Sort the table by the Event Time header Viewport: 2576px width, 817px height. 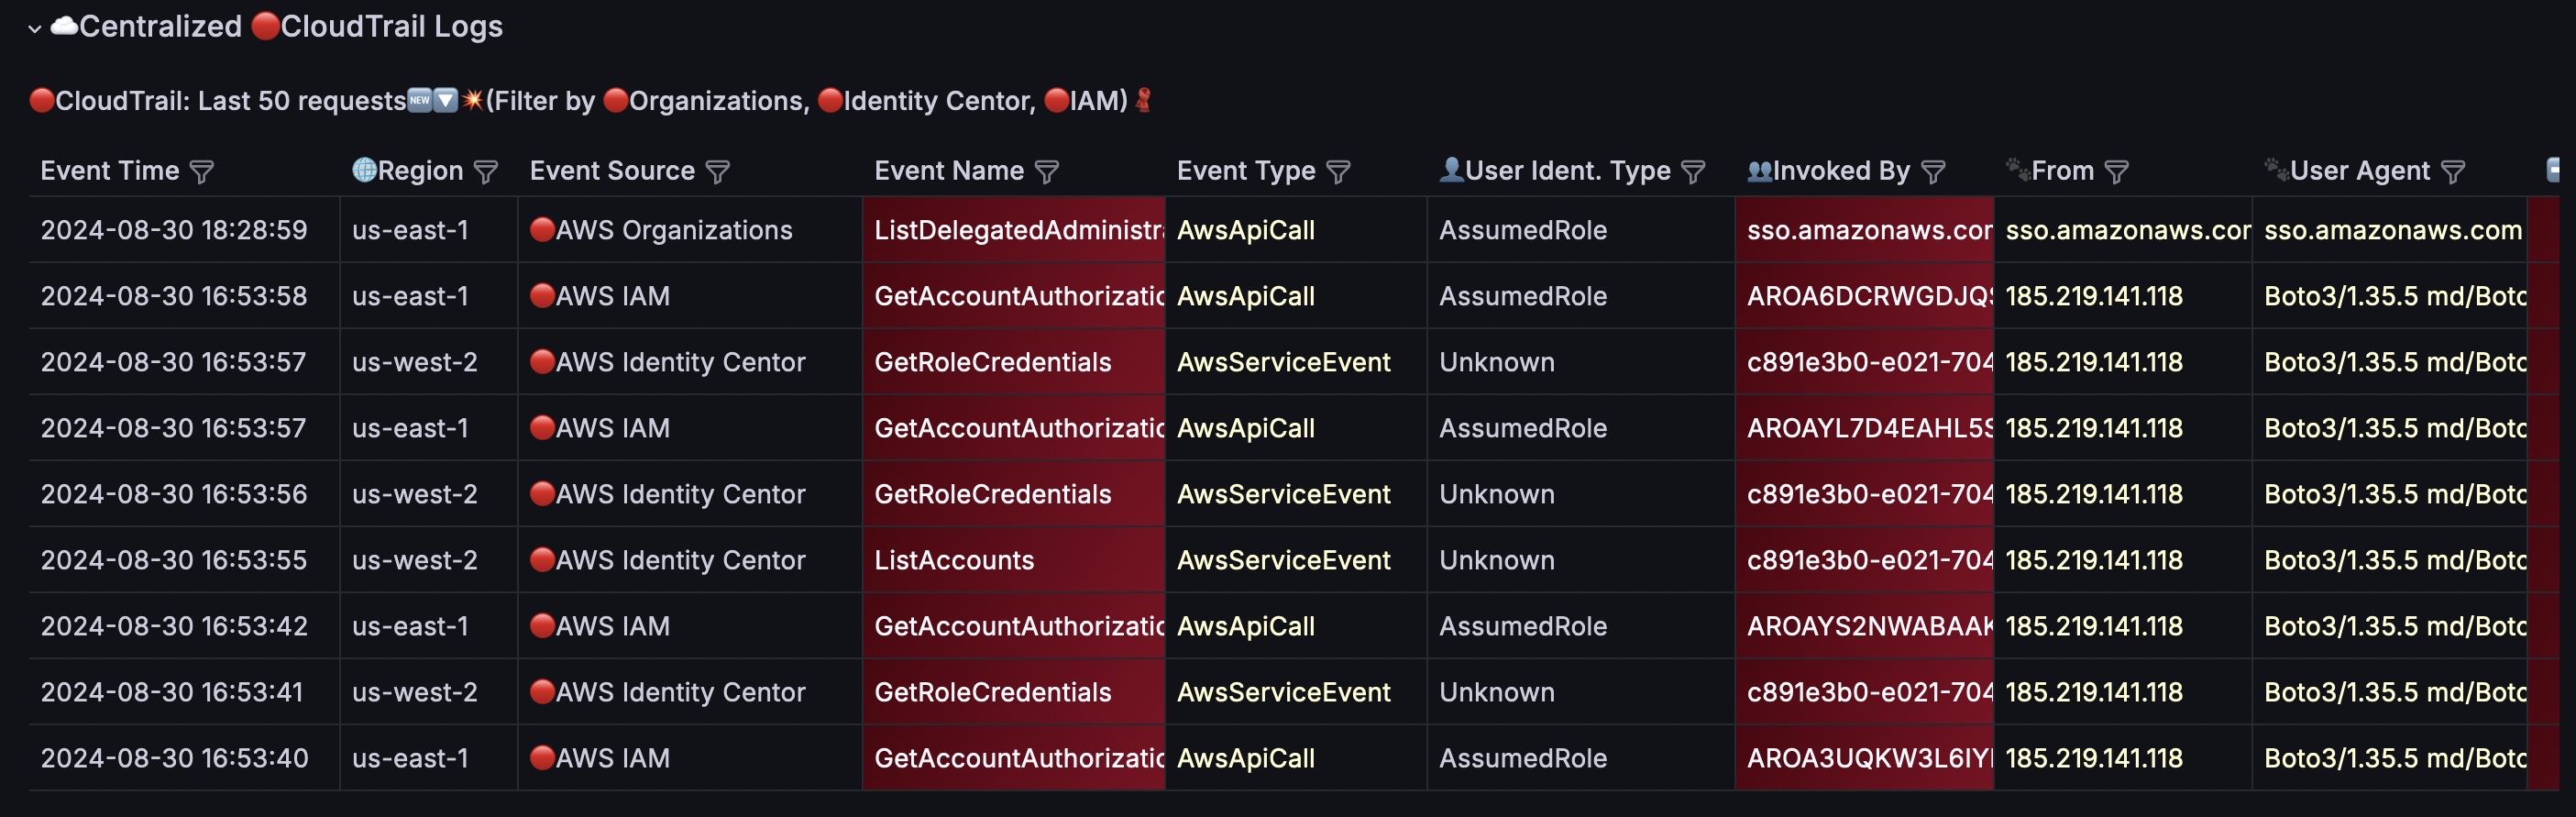pyautogui.click(x=110, y=171)
